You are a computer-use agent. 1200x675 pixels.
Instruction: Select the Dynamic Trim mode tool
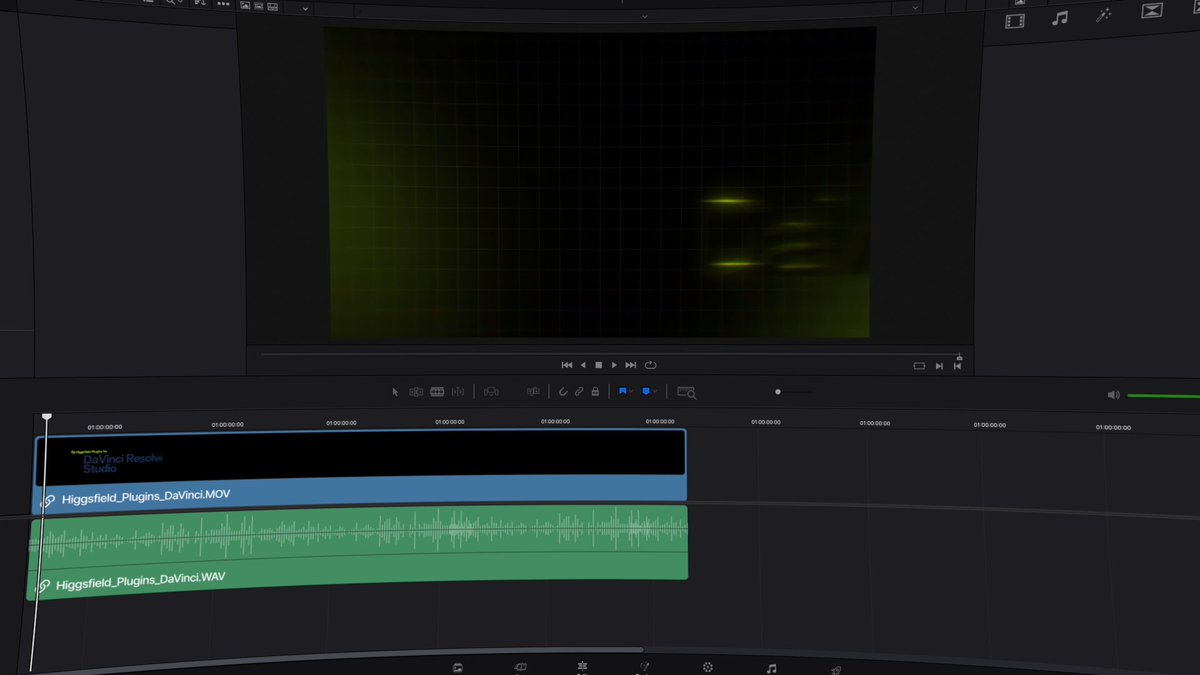[x=458, y=392]
